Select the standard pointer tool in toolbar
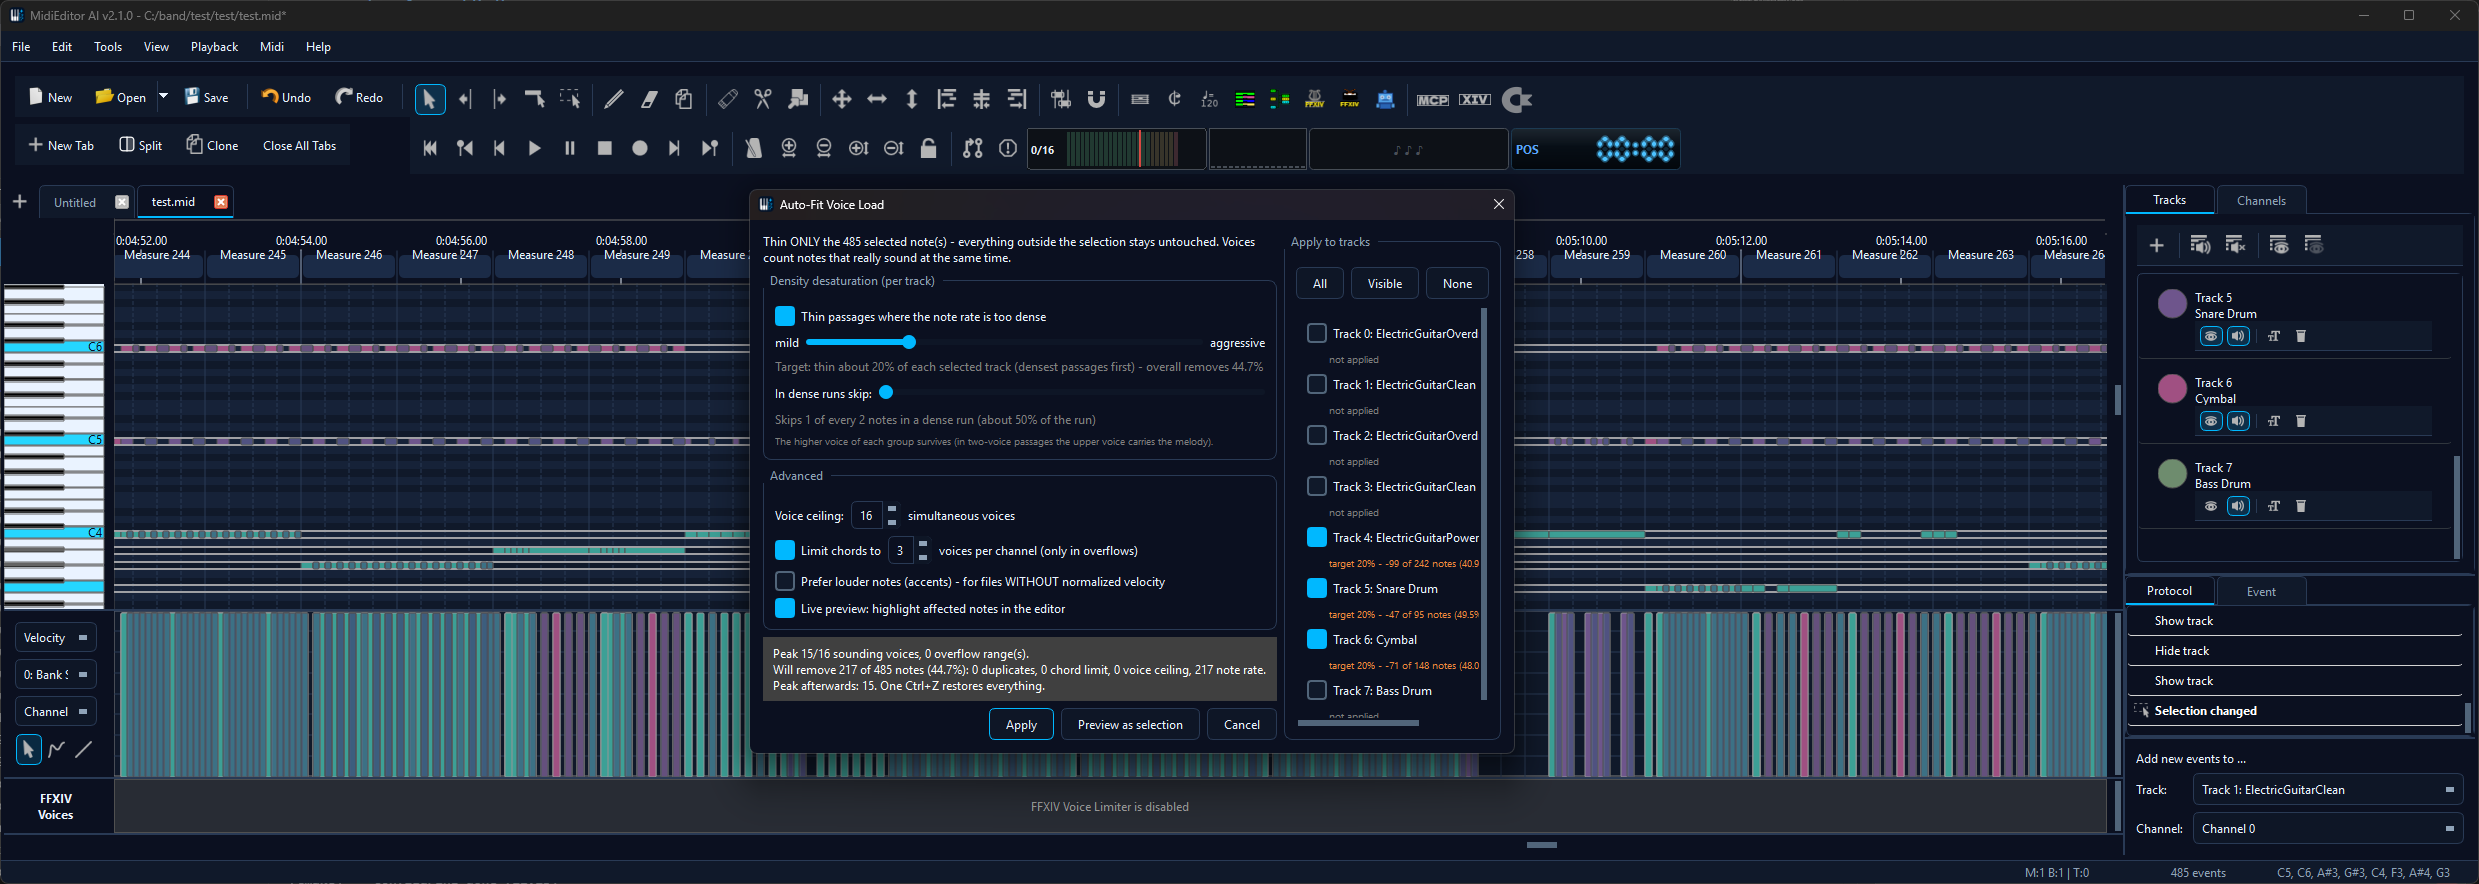Viewport: 2479px width, 884px height. coord(429,98)
